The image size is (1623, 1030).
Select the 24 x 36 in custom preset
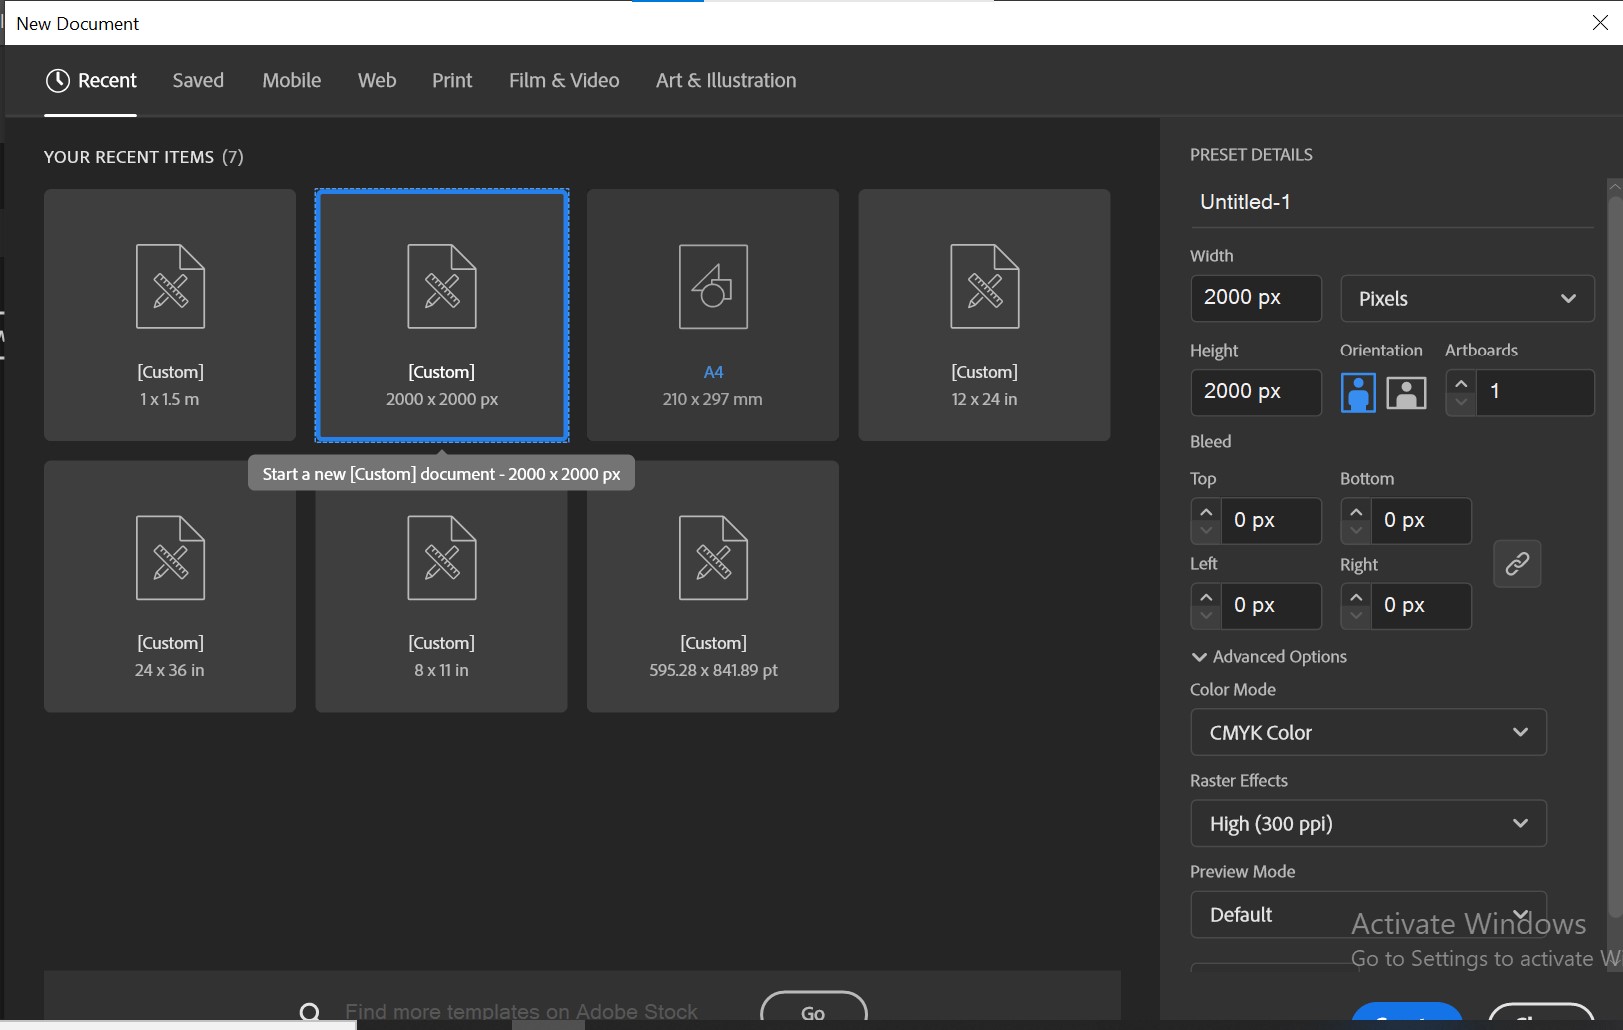[170, 586]
